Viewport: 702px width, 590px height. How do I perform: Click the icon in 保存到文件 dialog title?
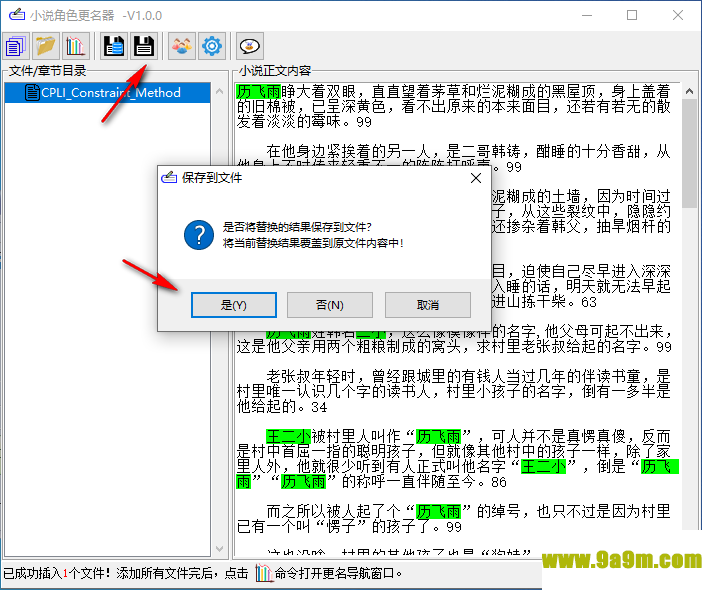[x=169, y=178]
